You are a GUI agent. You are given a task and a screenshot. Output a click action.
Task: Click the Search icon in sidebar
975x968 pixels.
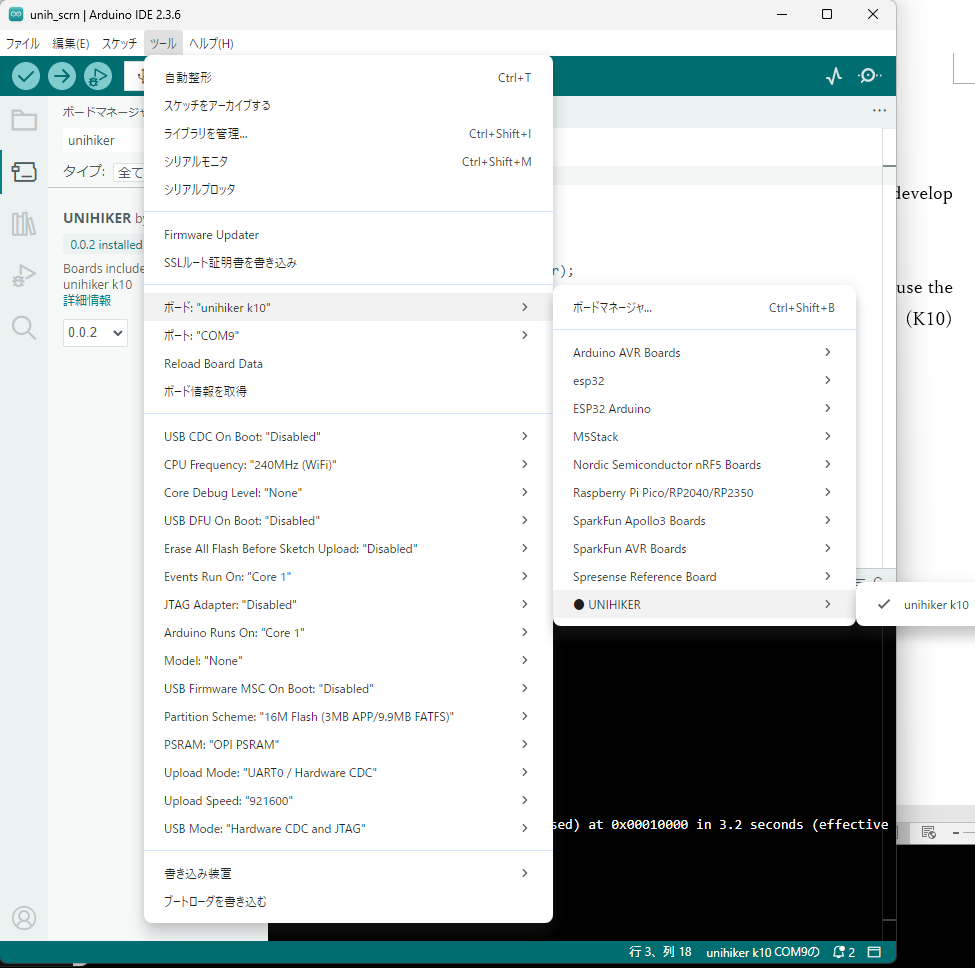click(24, 327)
